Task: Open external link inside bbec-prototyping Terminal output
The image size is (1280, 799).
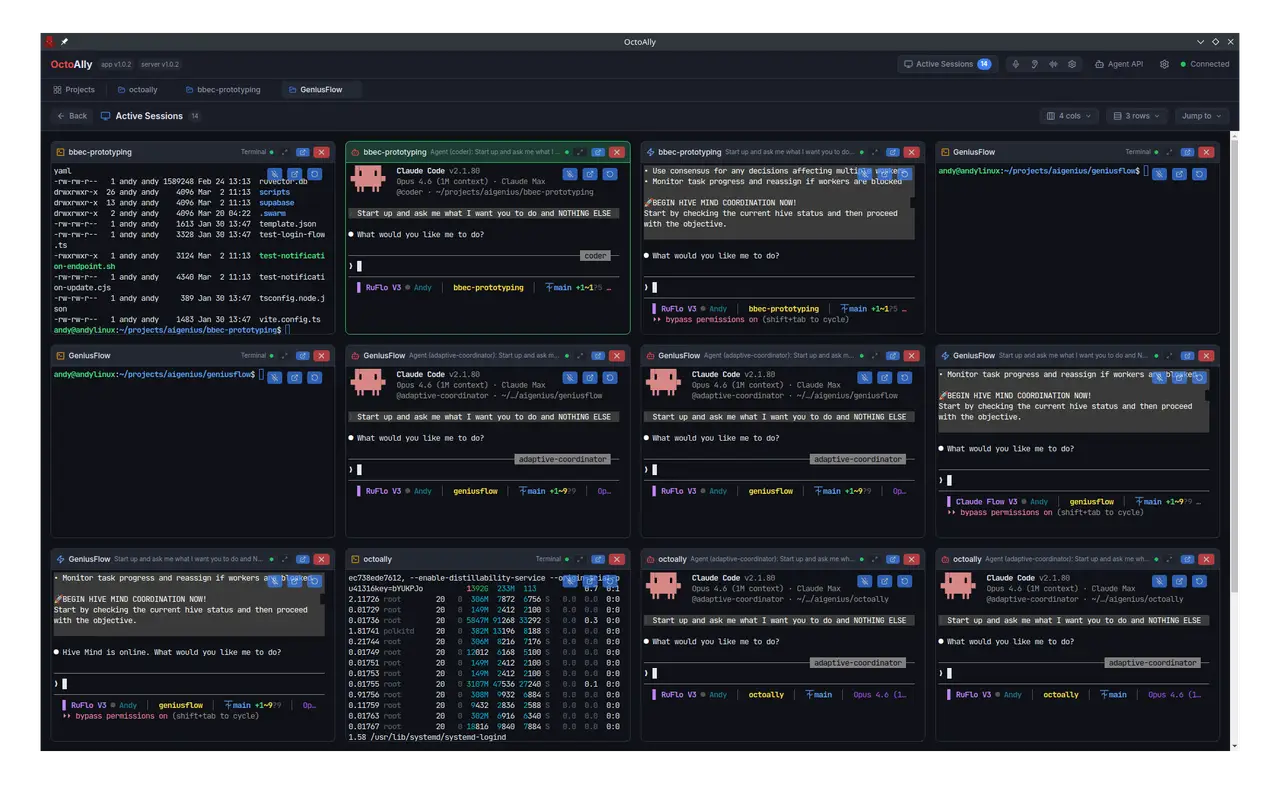Action: click(x=294, y=174)
